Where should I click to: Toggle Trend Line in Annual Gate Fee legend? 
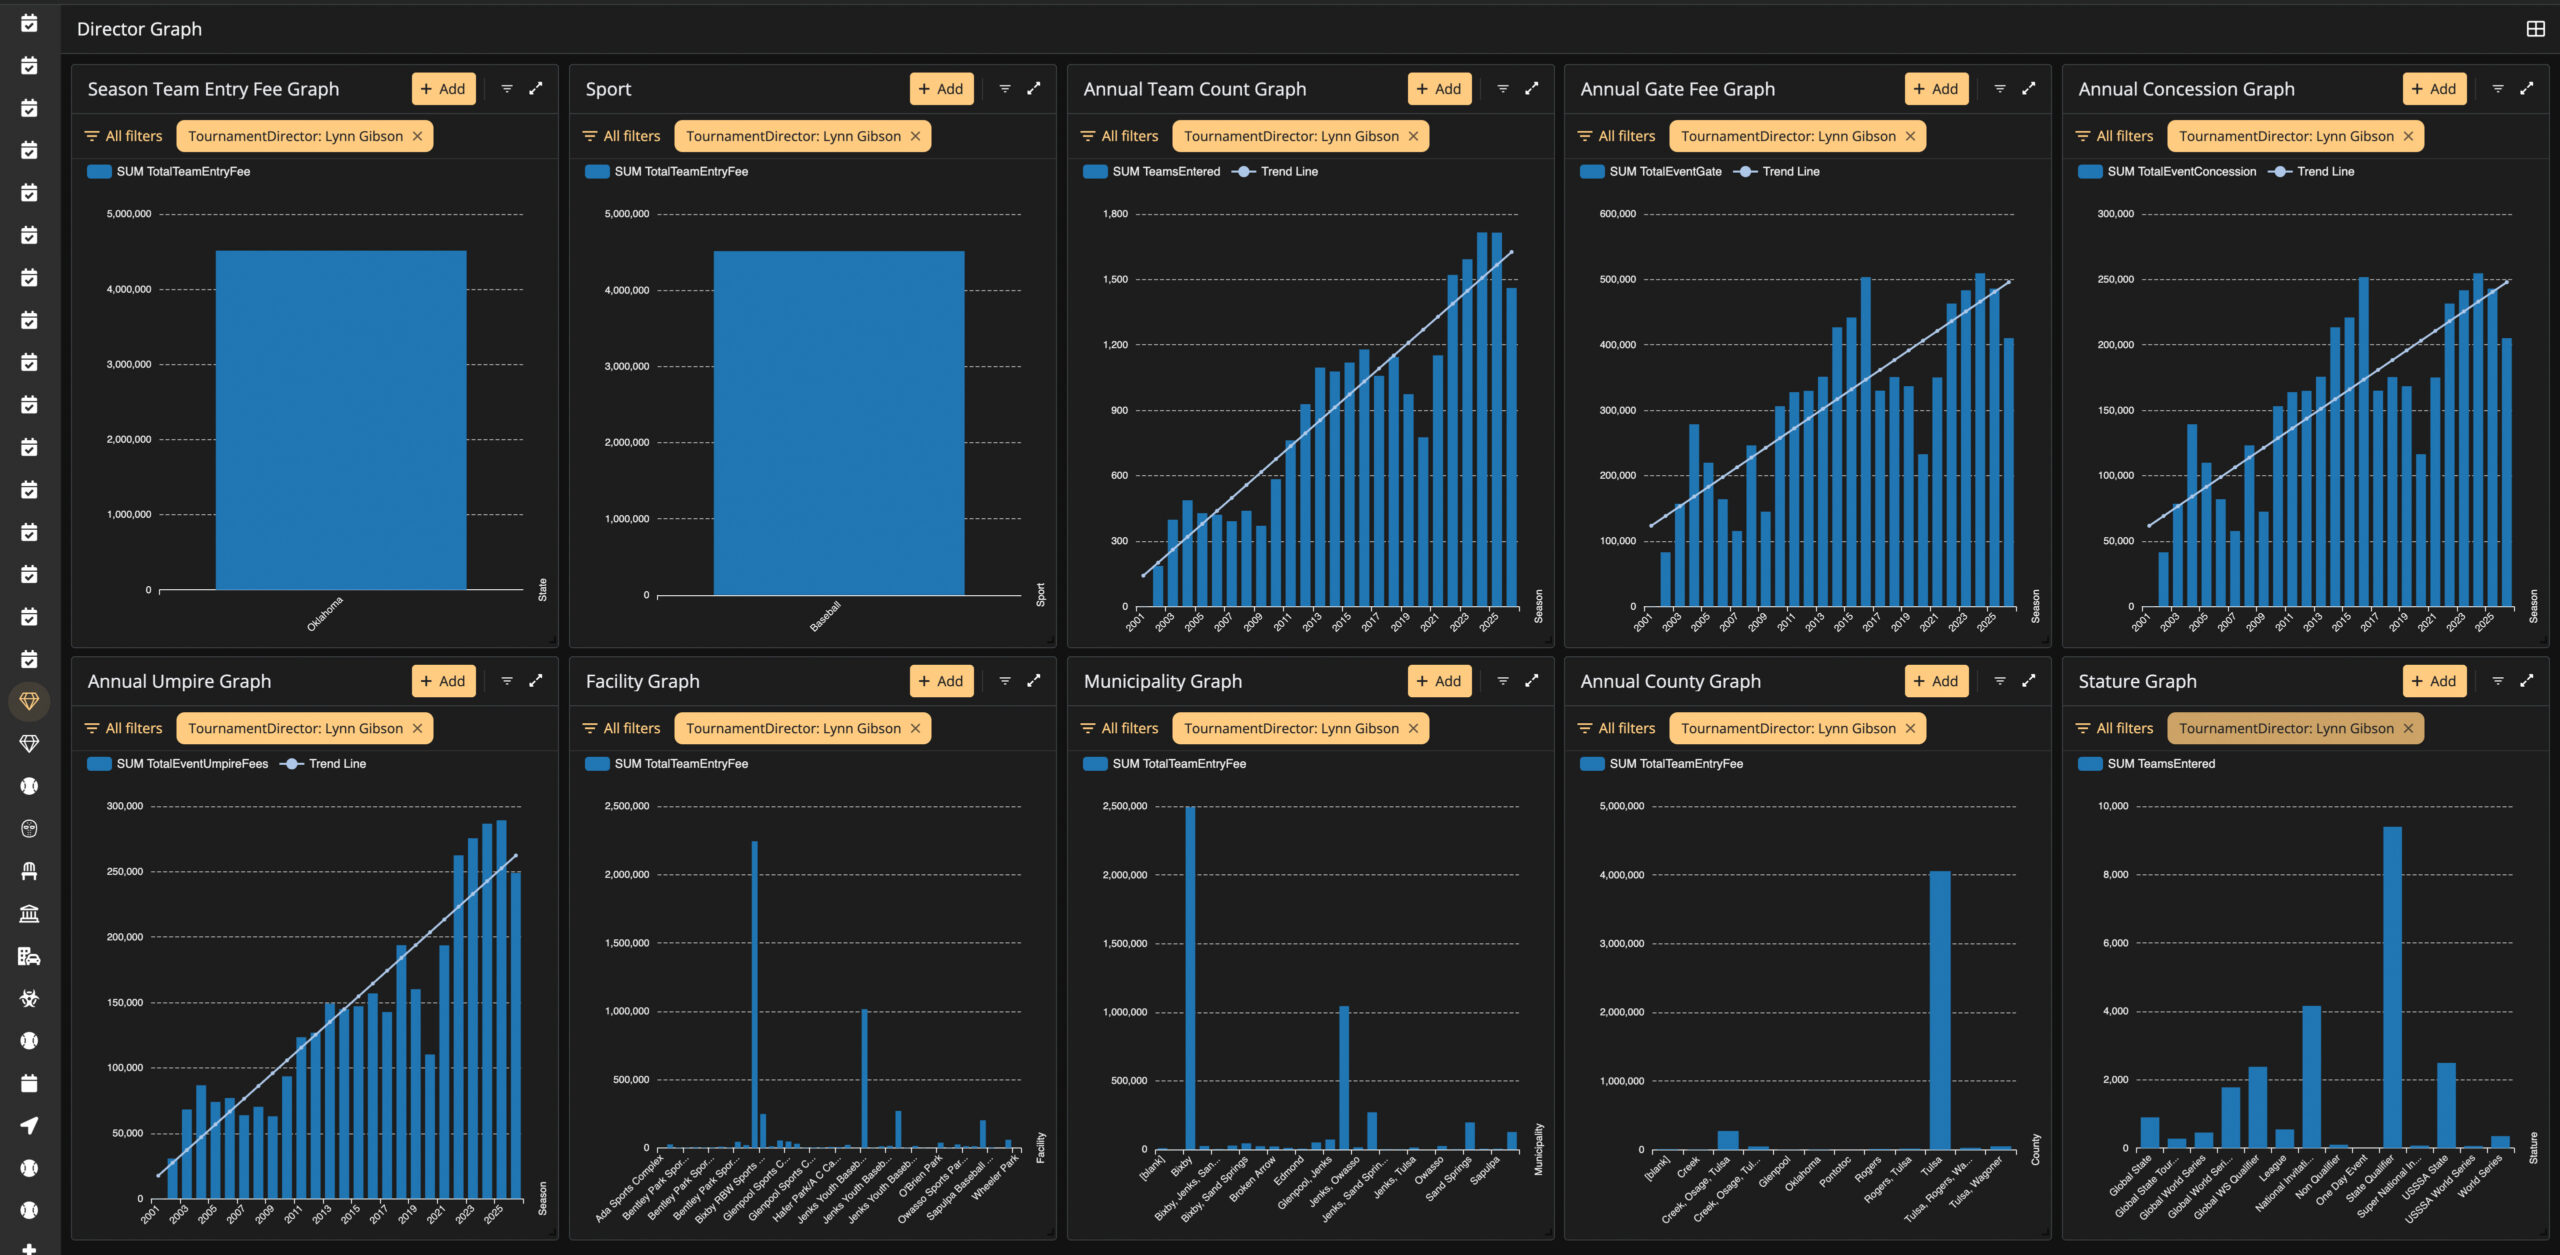click(1777, 171)
